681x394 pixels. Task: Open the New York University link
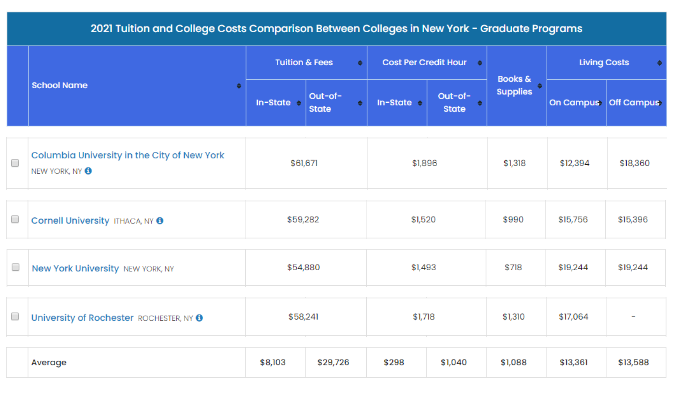[x=75, y=268]
